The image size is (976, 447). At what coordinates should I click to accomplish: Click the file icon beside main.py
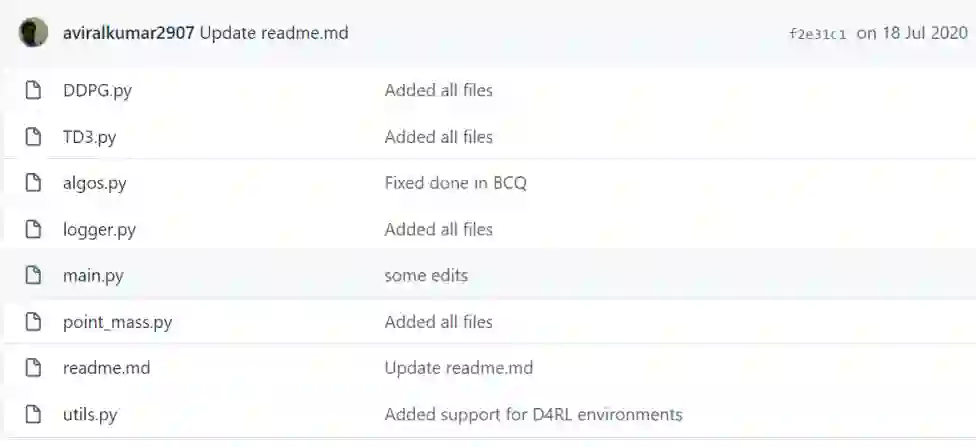click(x=33, y=275)
